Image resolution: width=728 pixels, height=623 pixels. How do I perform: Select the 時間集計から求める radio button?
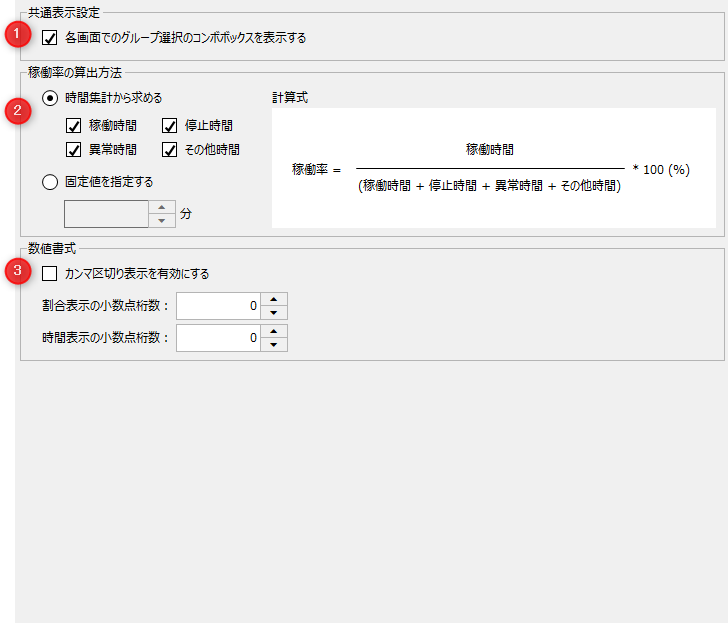point(50,98)
